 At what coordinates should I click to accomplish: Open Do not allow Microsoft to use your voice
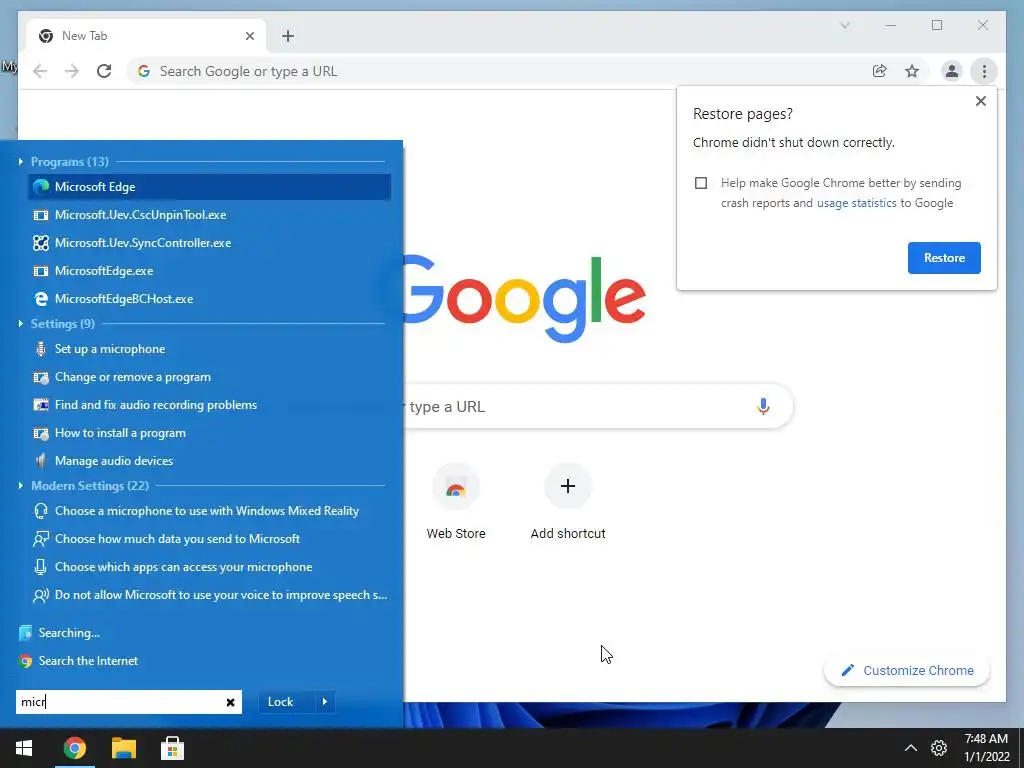point(210,595)
